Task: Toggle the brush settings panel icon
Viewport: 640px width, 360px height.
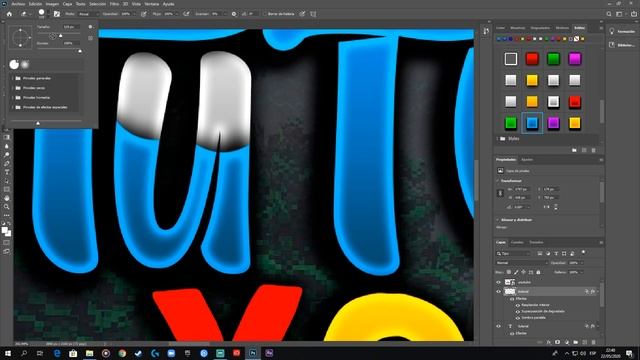Action: coord(57,14)
